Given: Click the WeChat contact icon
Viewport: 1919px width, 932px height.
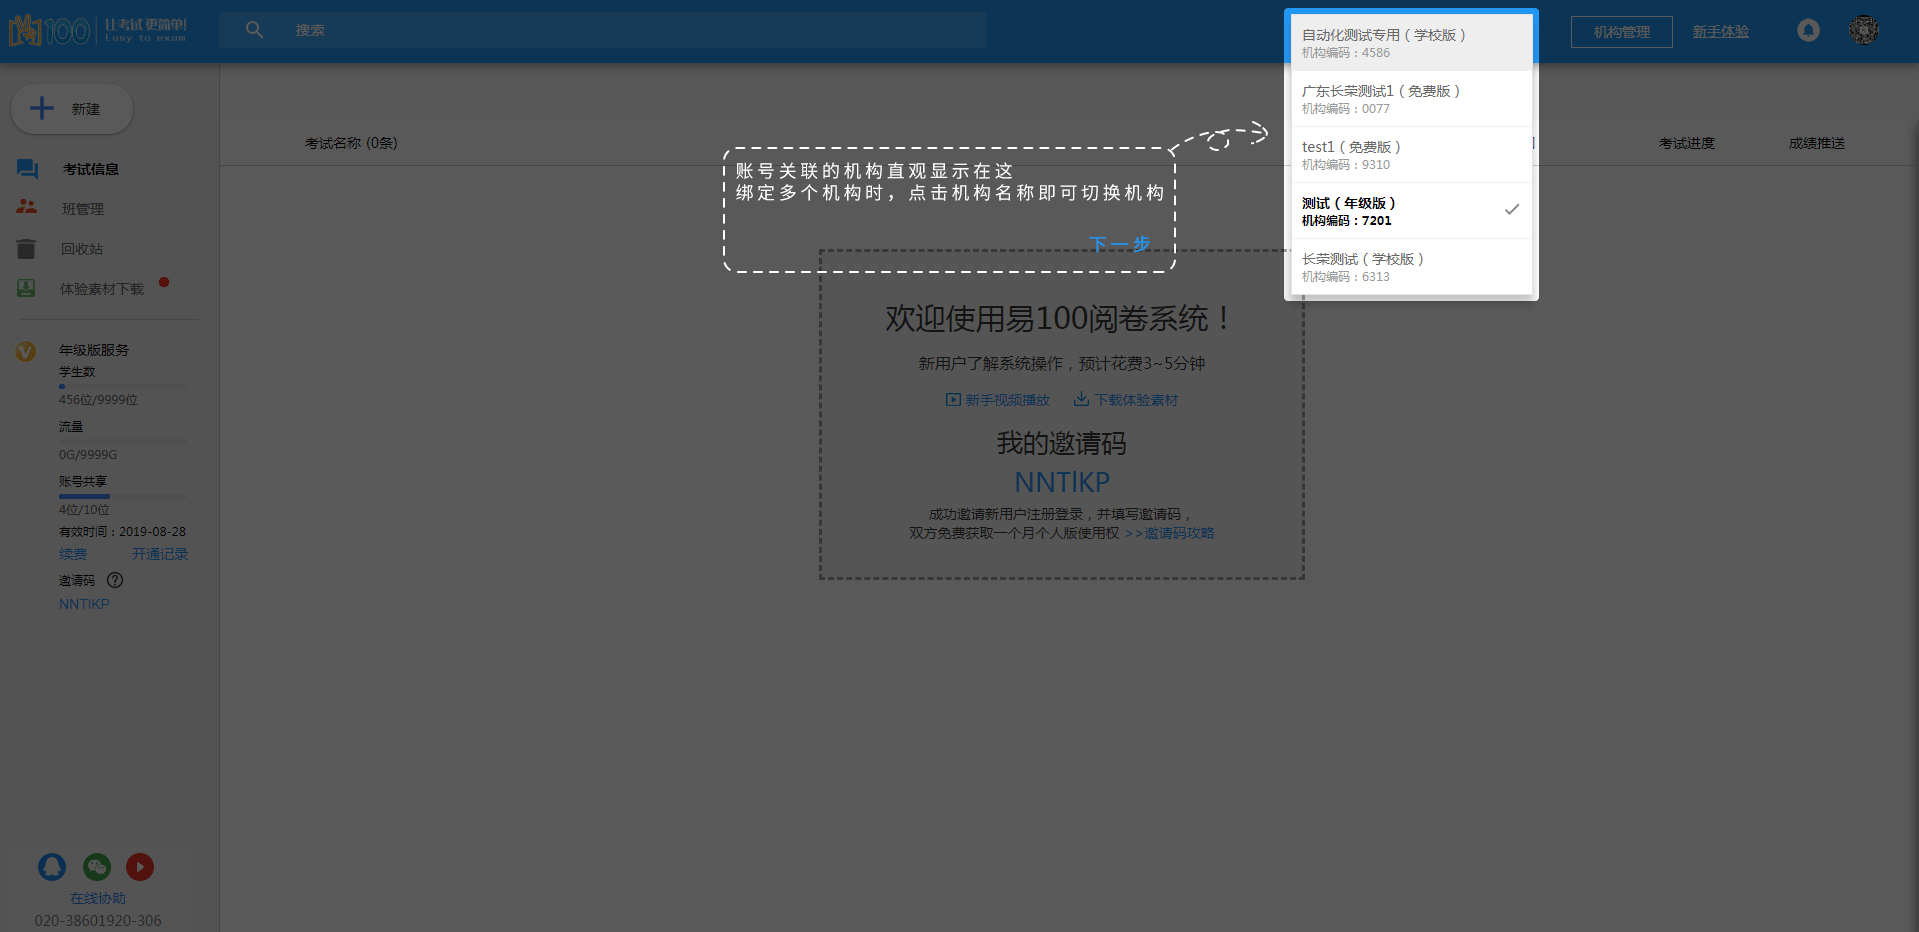Looking at the screenshot, I should (97, 866).
